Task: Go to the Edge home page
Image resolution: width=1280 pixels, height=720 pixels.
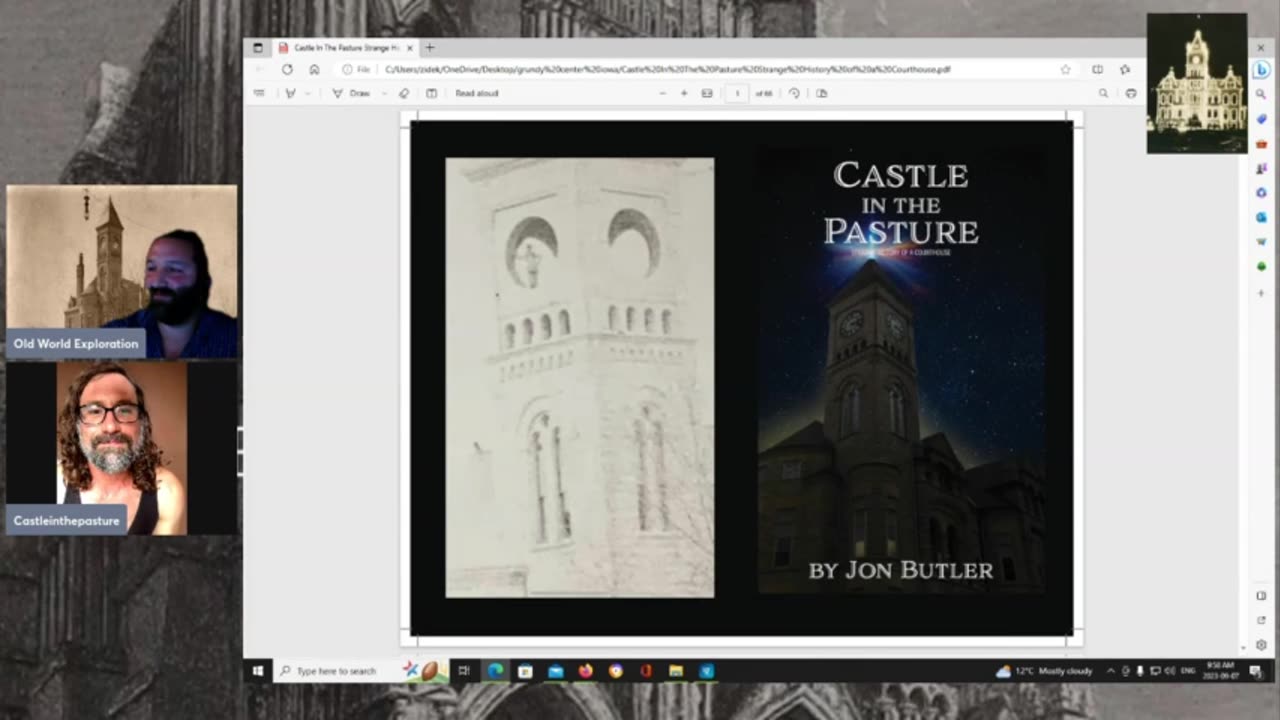Action: 314,69
